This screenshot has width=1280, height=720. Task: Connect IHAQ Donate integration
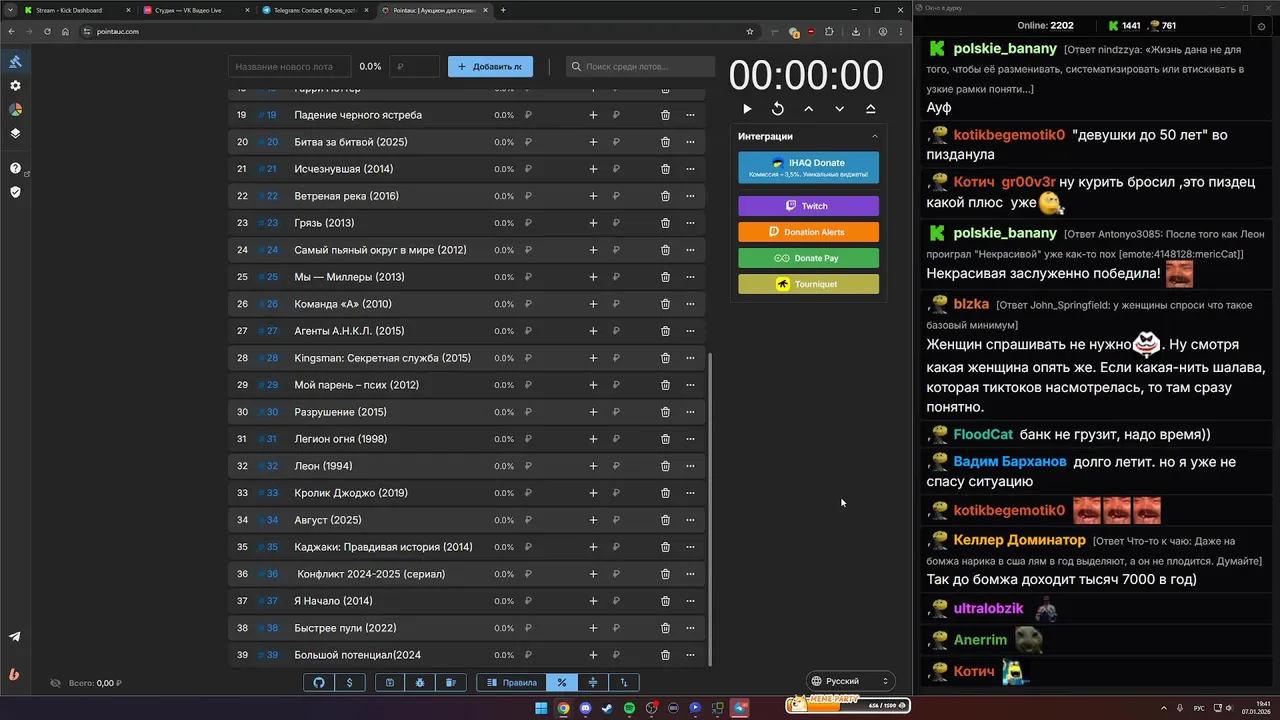tap(808, 168)
